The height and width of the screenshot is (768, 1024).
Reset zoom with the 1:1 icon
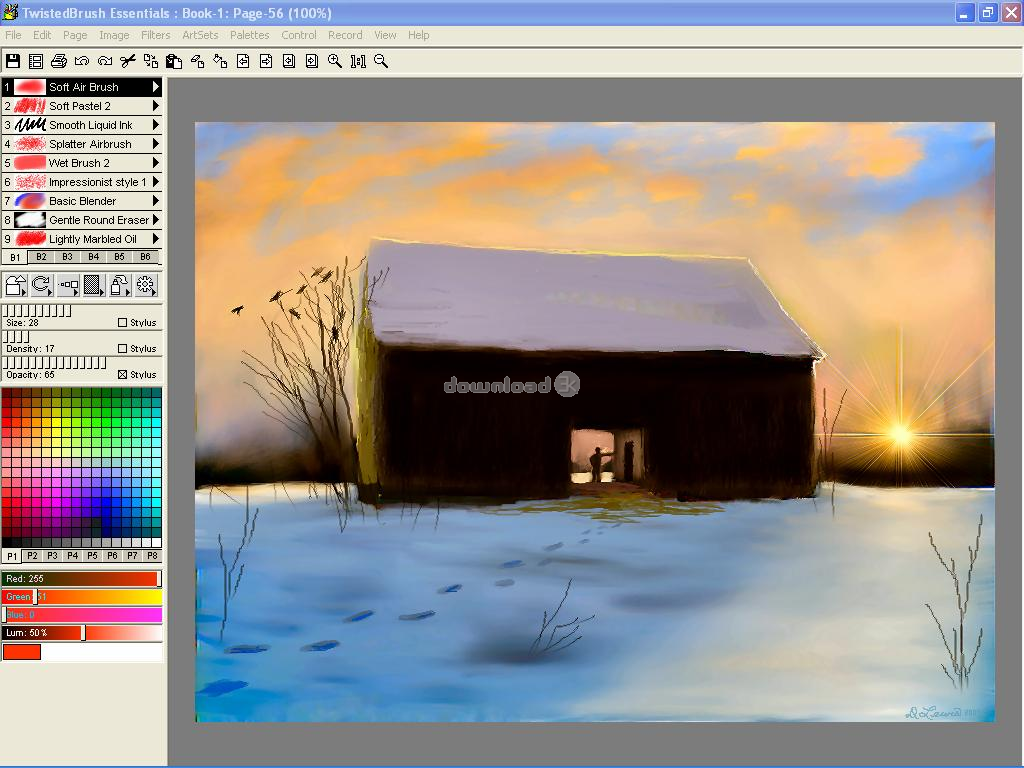click(358, 61)
